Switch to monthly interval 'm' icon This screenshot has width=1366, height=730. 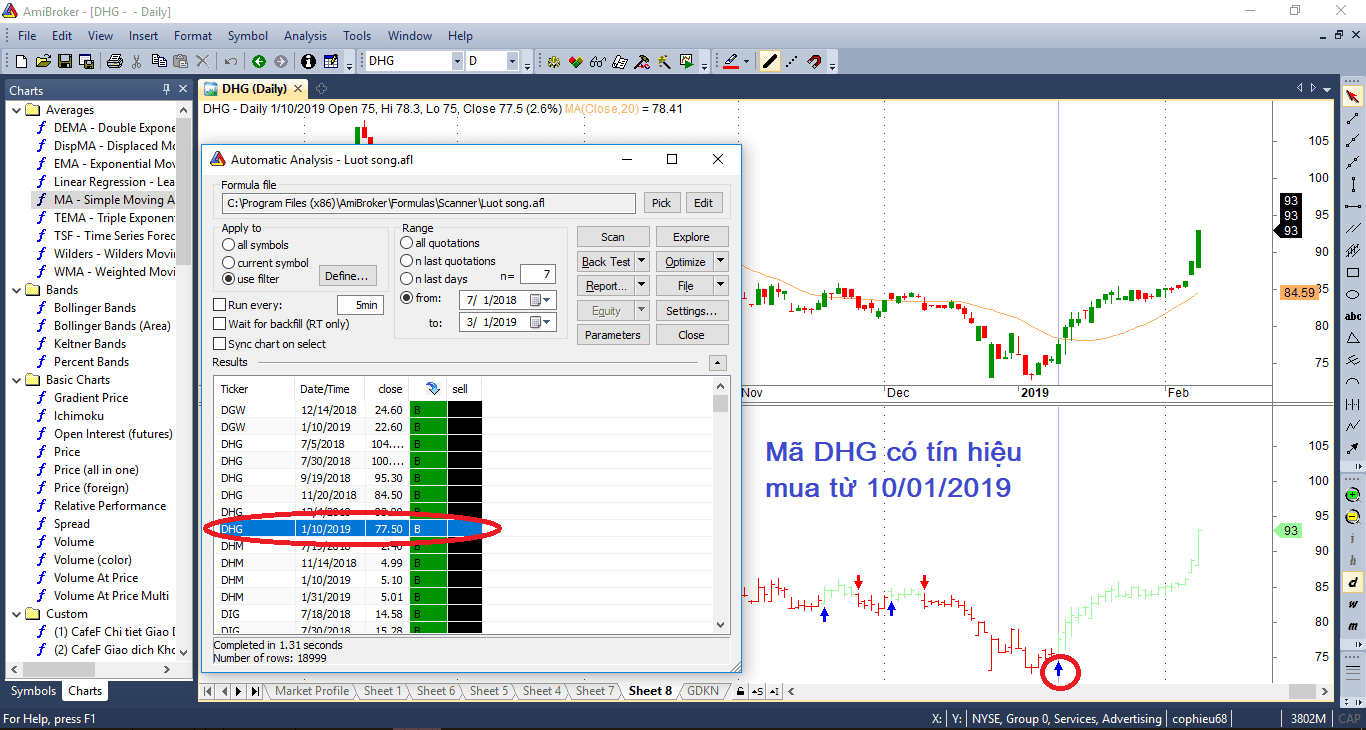(x=1353, y=626)
